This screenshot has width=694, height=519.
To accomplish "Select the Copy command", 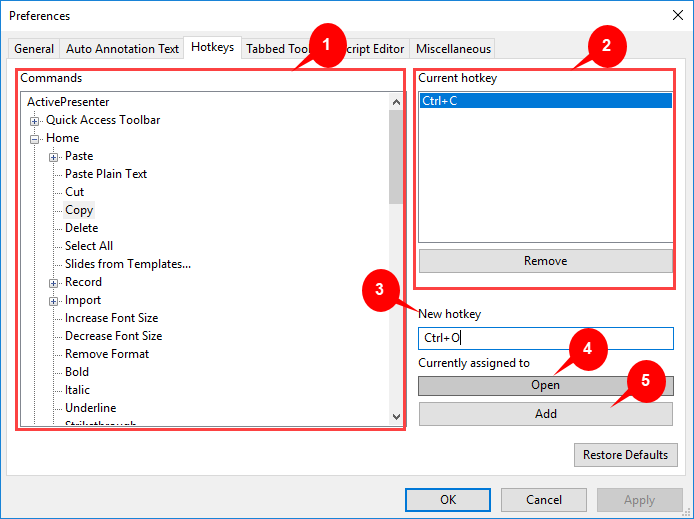I will [x=79, y=210].
